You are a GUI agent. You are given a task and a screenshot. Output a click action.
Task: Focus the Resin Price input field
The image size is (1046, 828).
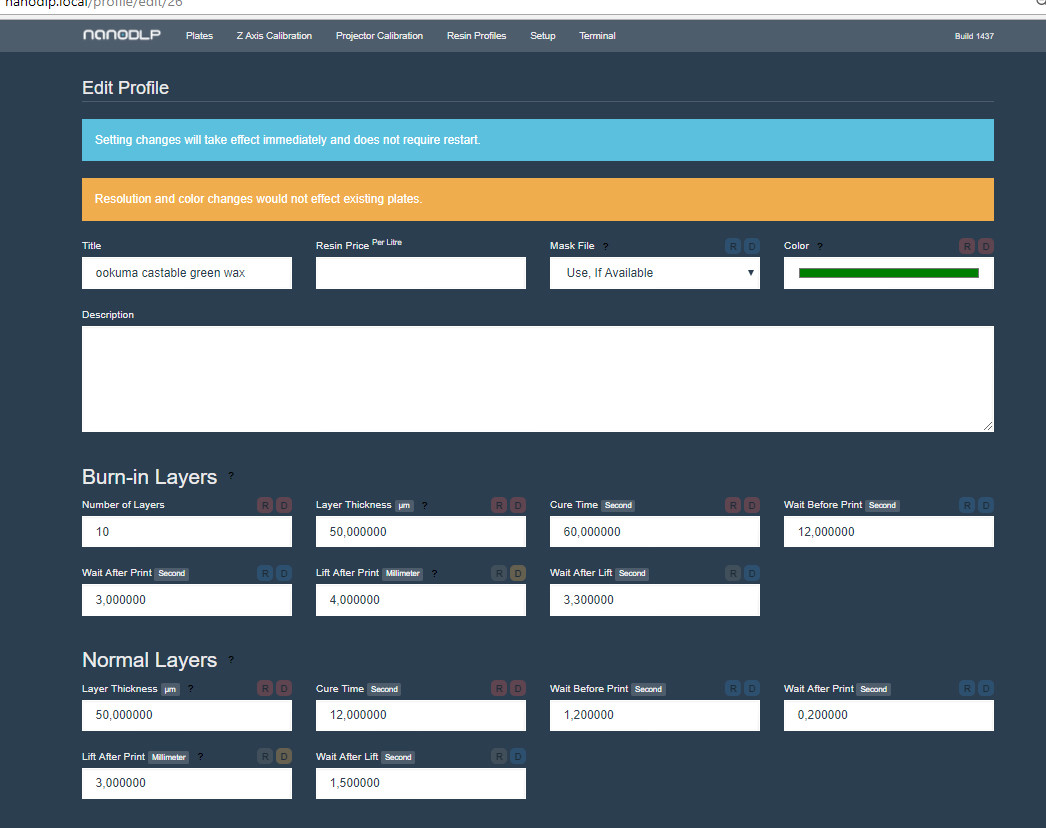[x=420, y=273]
